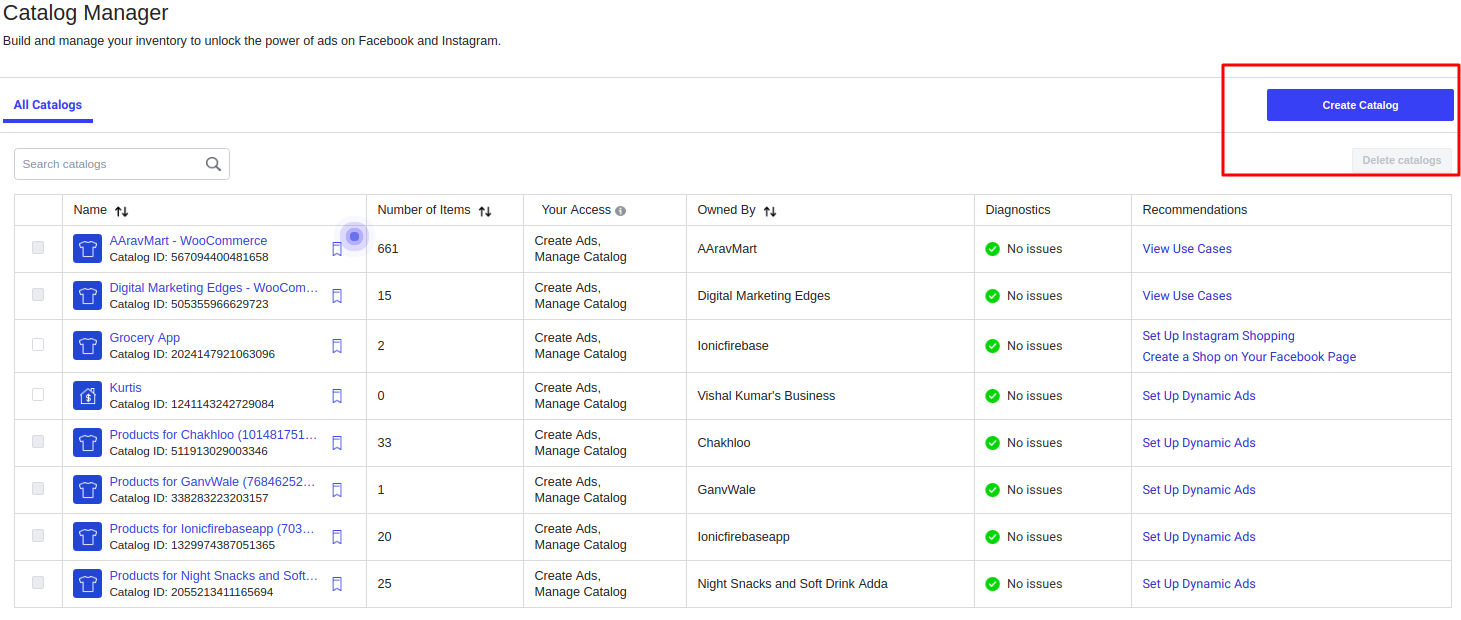The height and width of the screenshot is (620, 1461).
Task: Click Catalog ID 1241143242729084 text
Action: tap(192, 405)
